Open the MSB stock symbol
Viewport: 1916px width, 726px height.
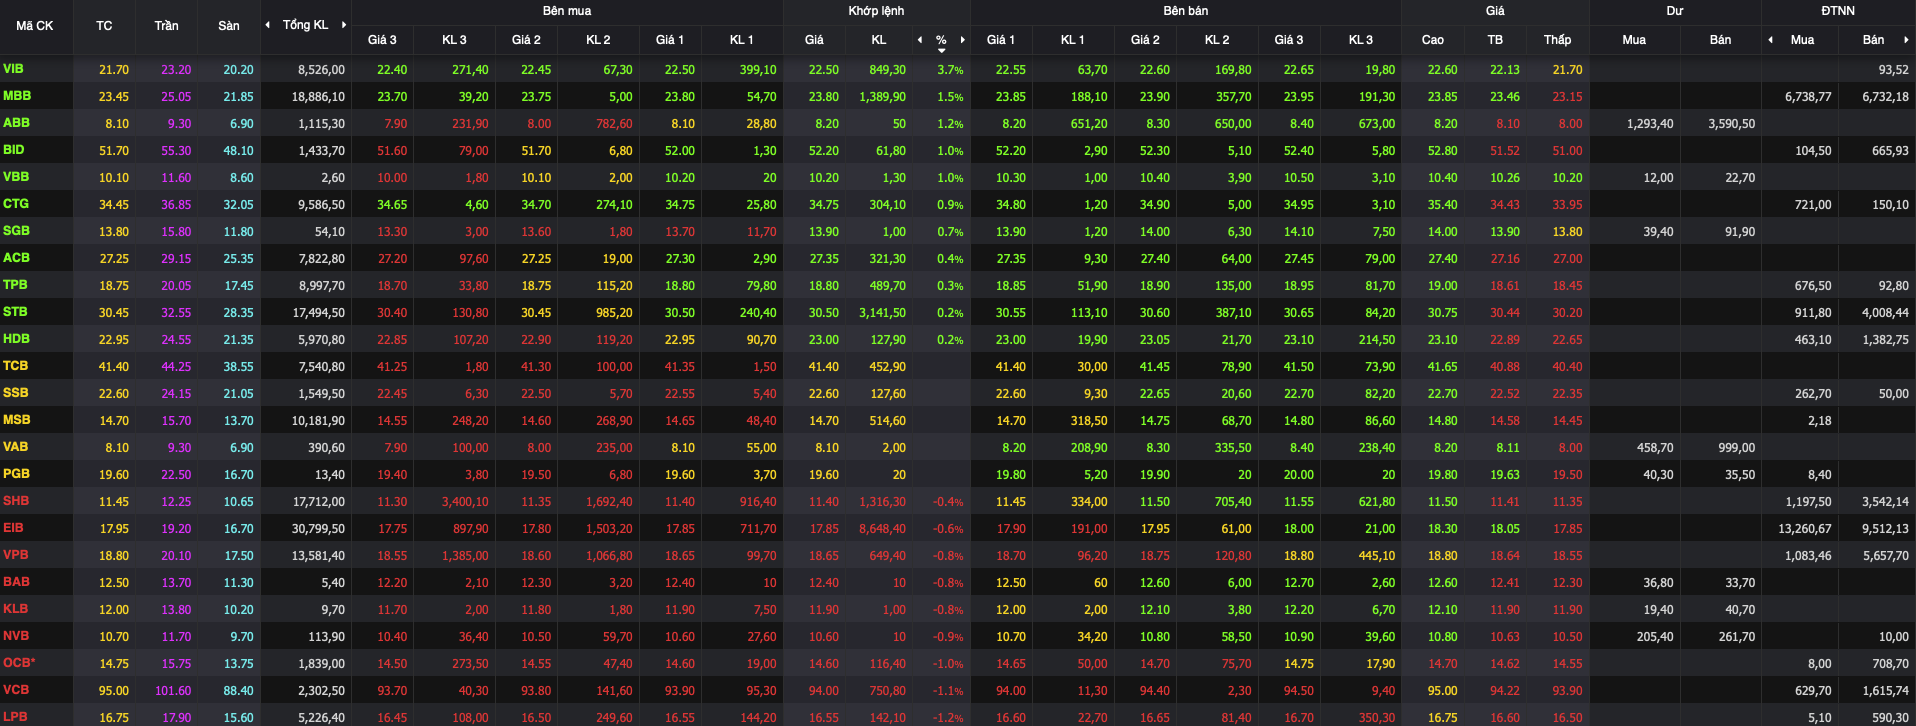[16, 420]
